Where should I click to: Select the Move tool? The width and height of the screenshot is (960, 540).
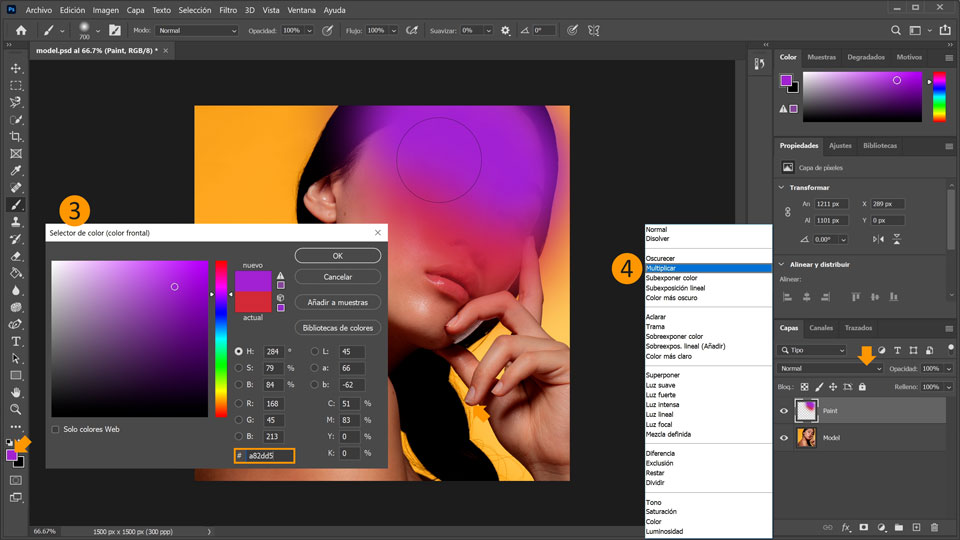tap(16, 68)
